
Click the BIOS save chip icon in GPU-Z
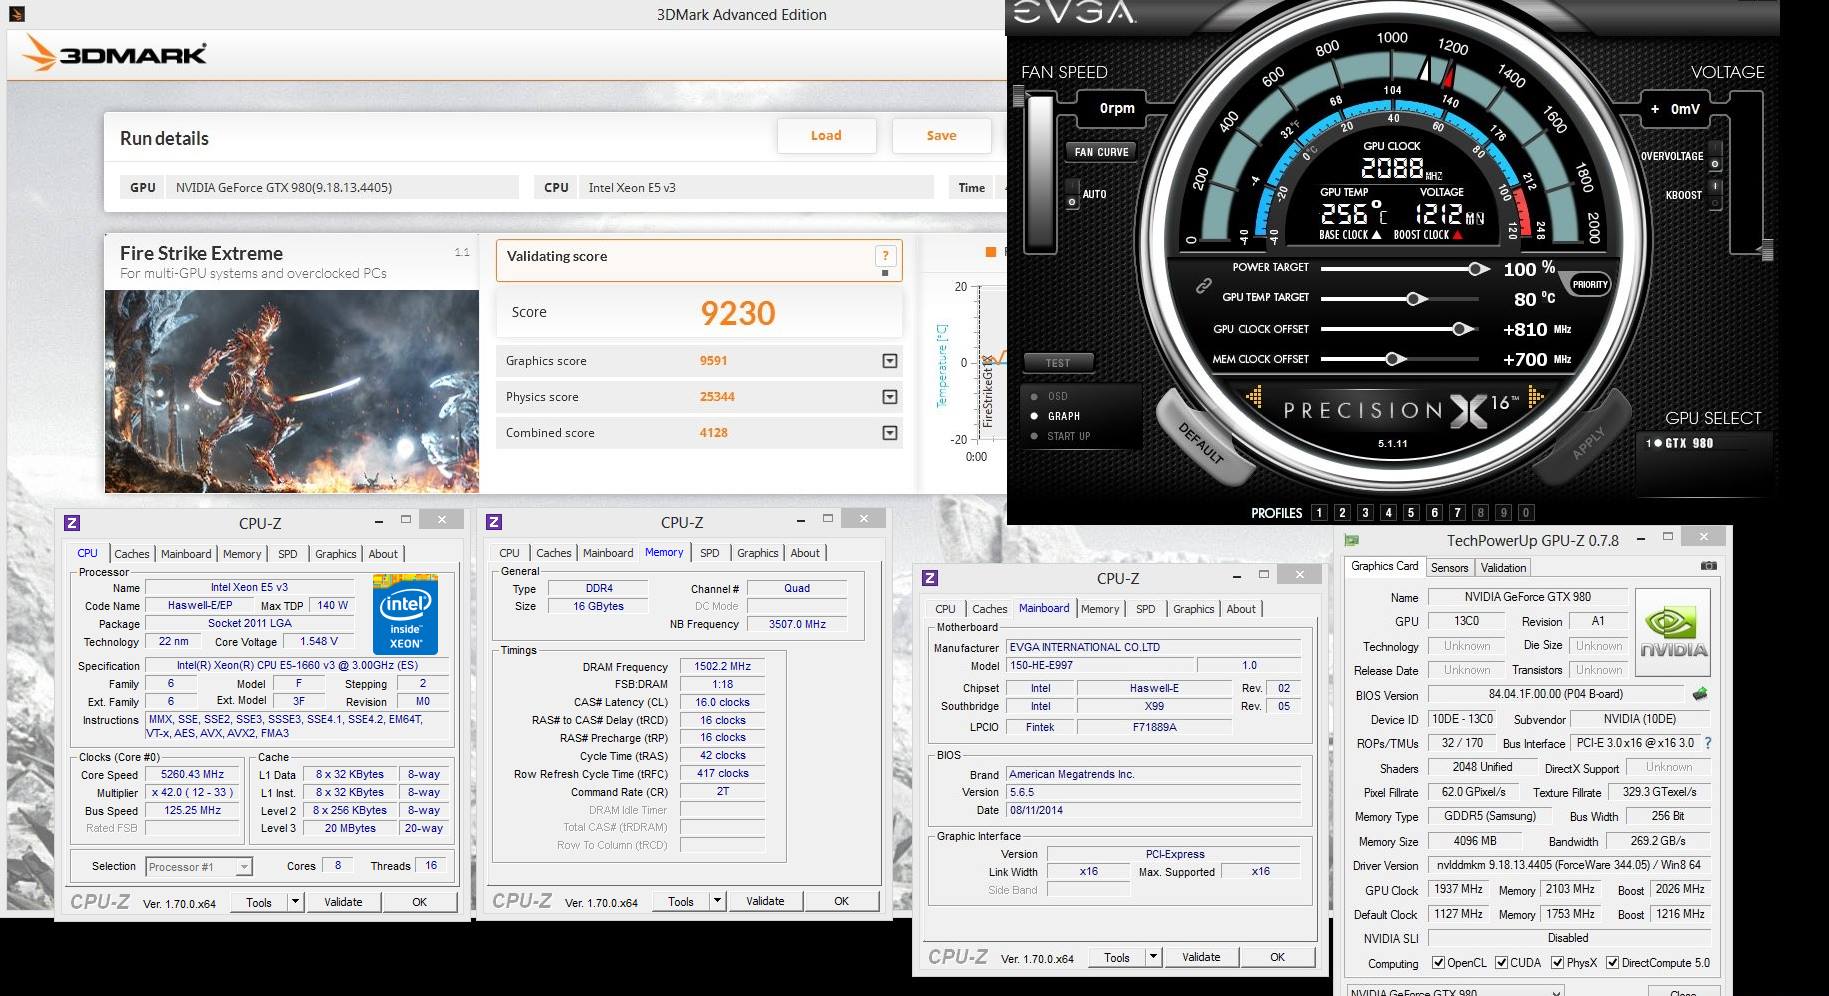[x=1700, y=694]
